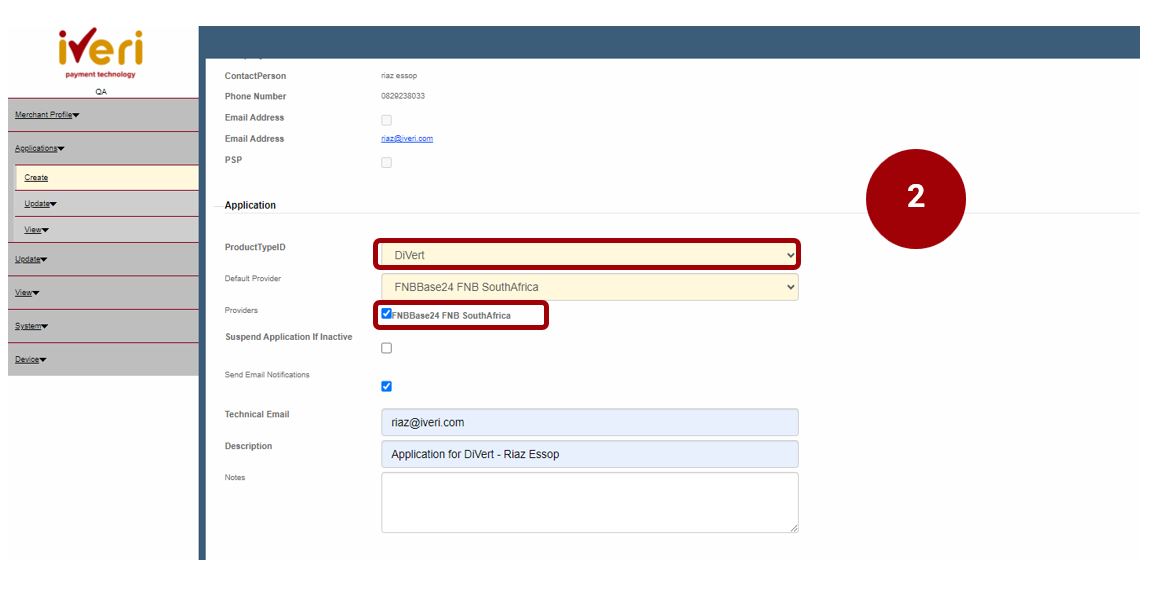Screen dimensions: 1153x611
Task: Expand the View submenu under Applications
Action: [36, 230]
